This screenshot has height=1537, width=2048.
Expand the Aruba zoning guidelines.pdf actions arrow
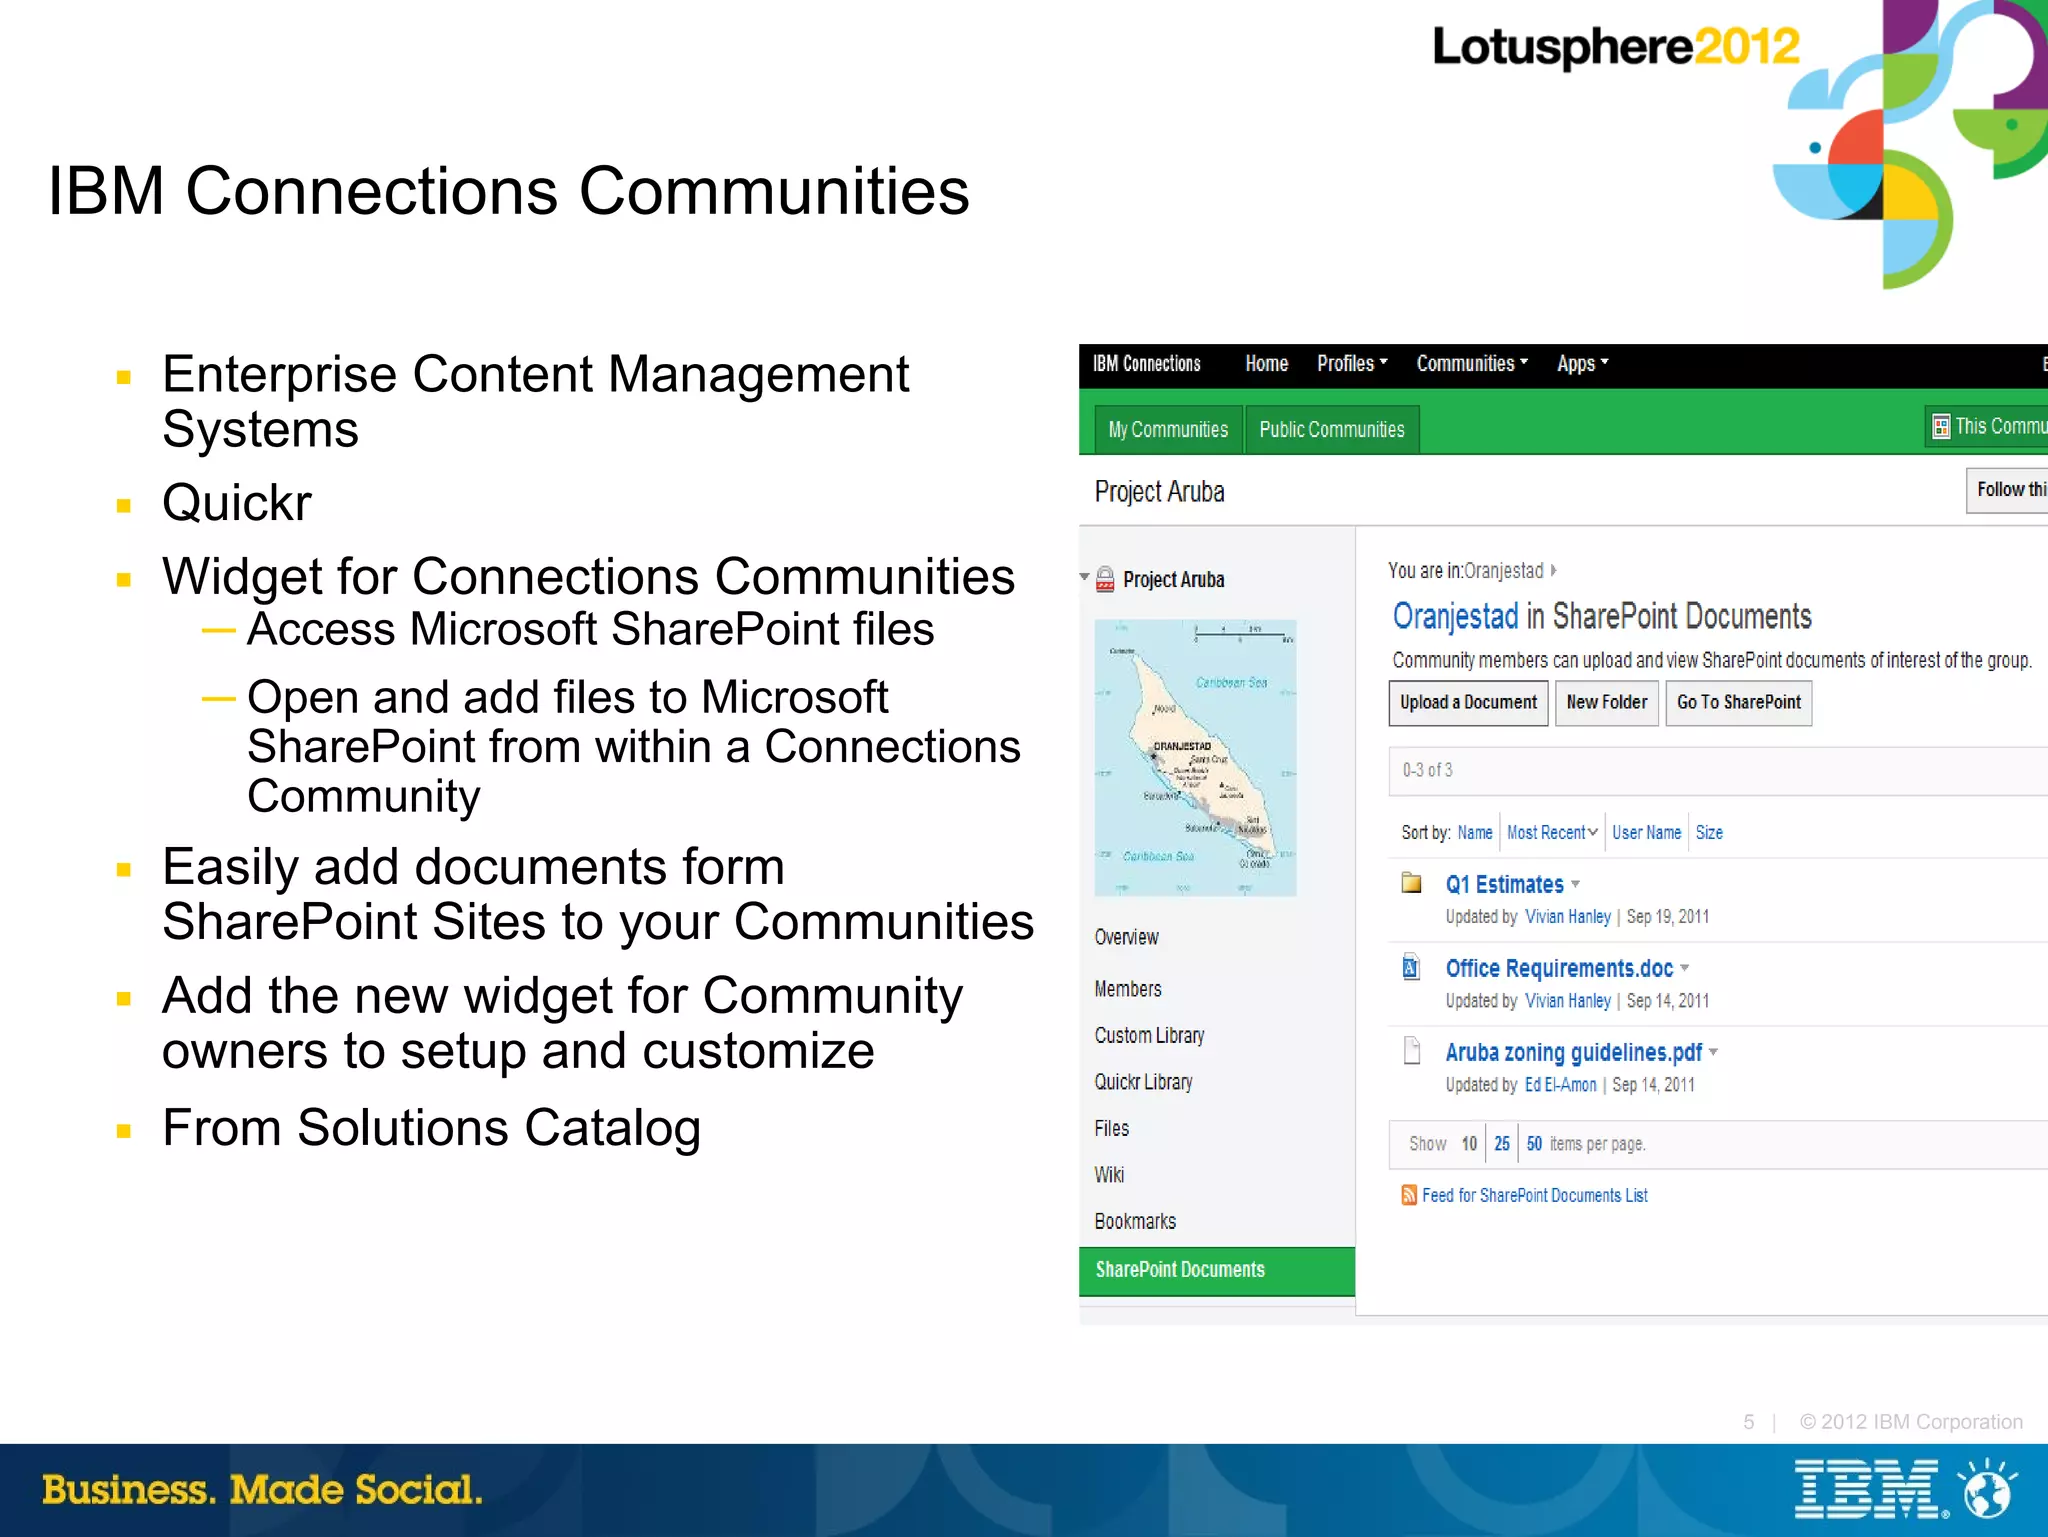(1714, 1052)
